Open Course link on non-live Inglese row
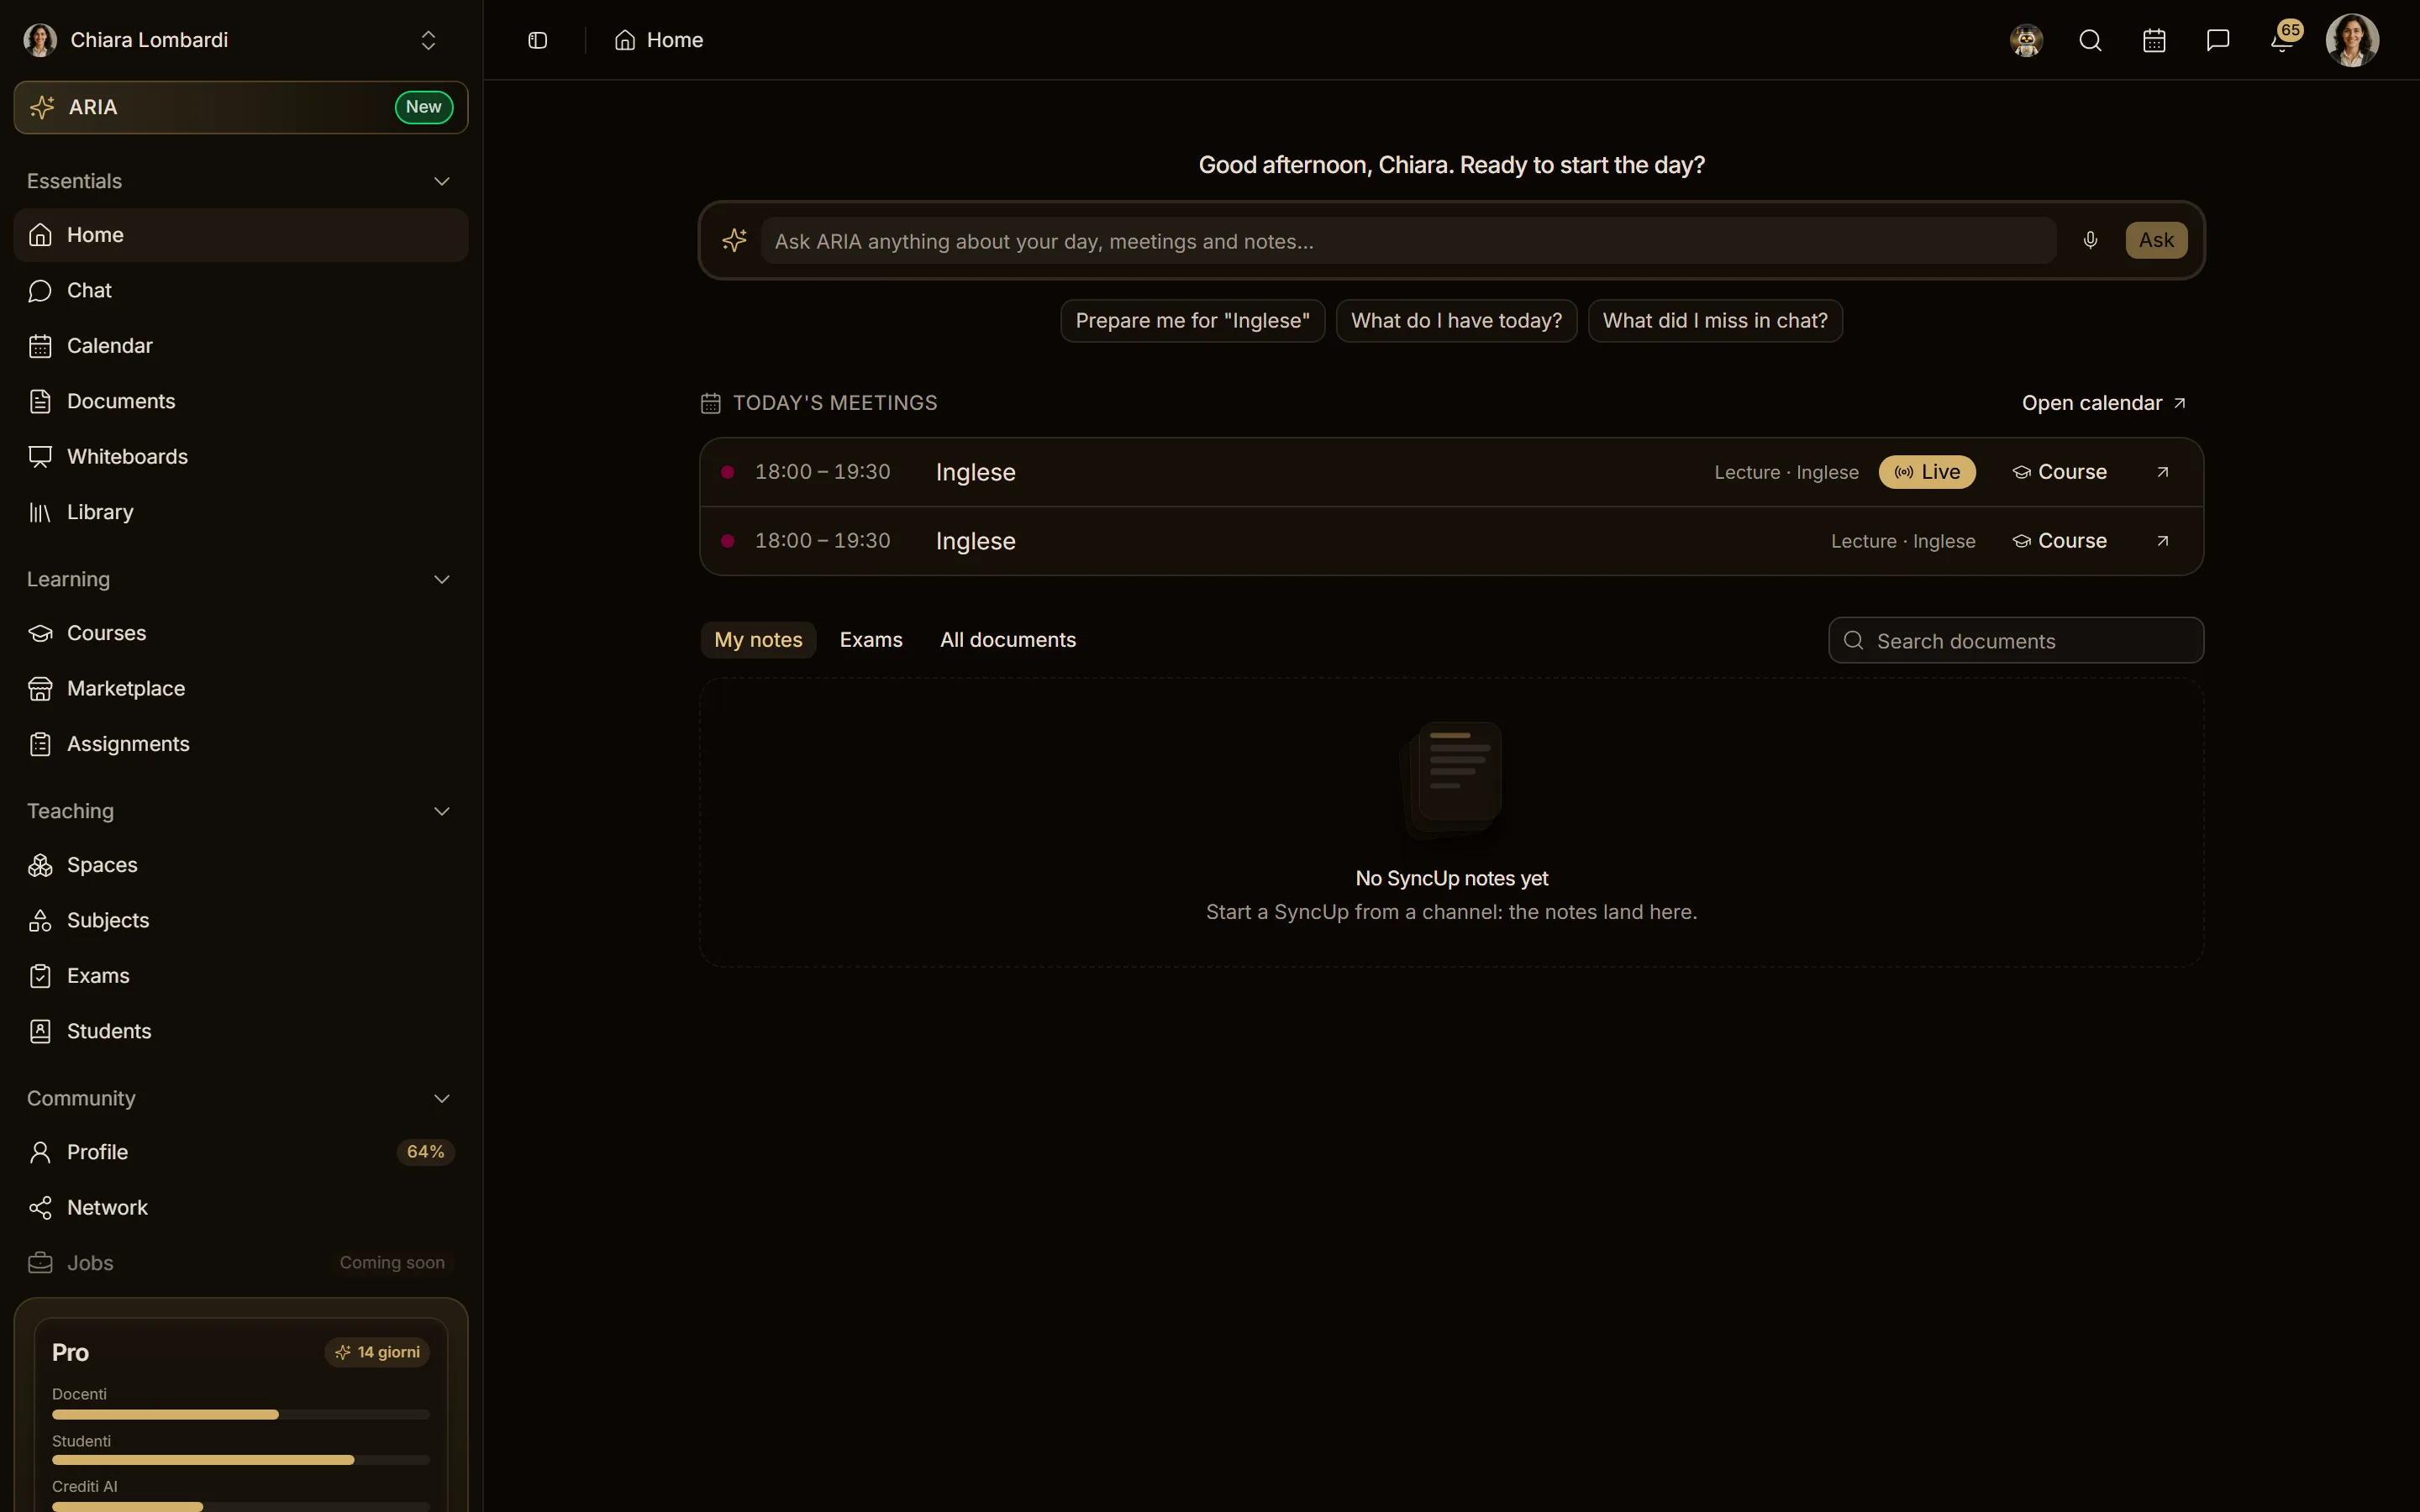This screenshot has height=1512, width=2420. point(2059,541)
